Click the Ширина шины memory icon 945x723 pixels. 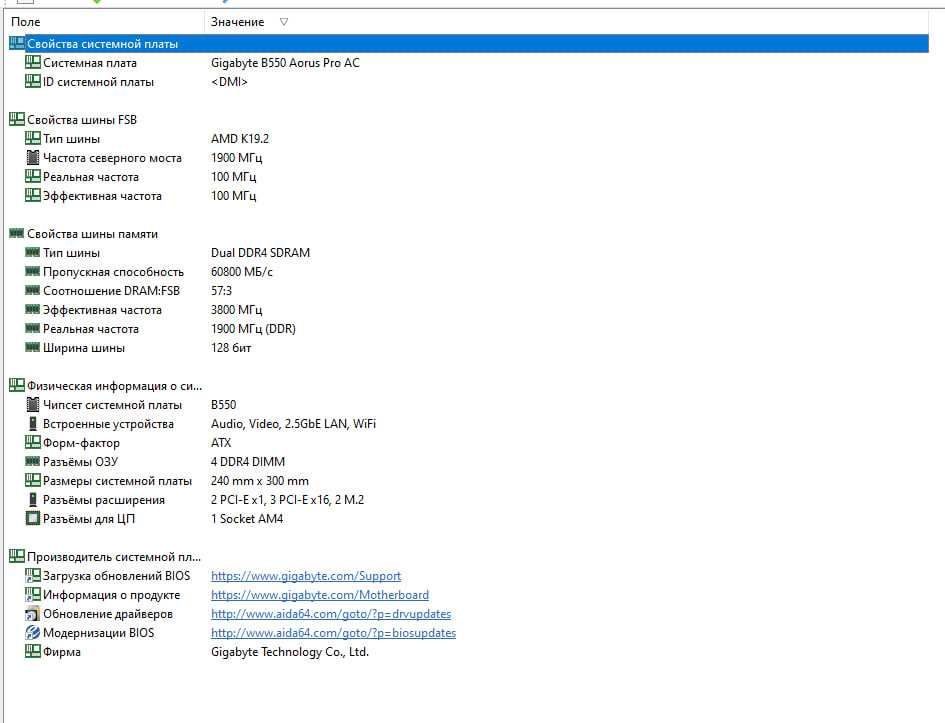tap(33, 347)
